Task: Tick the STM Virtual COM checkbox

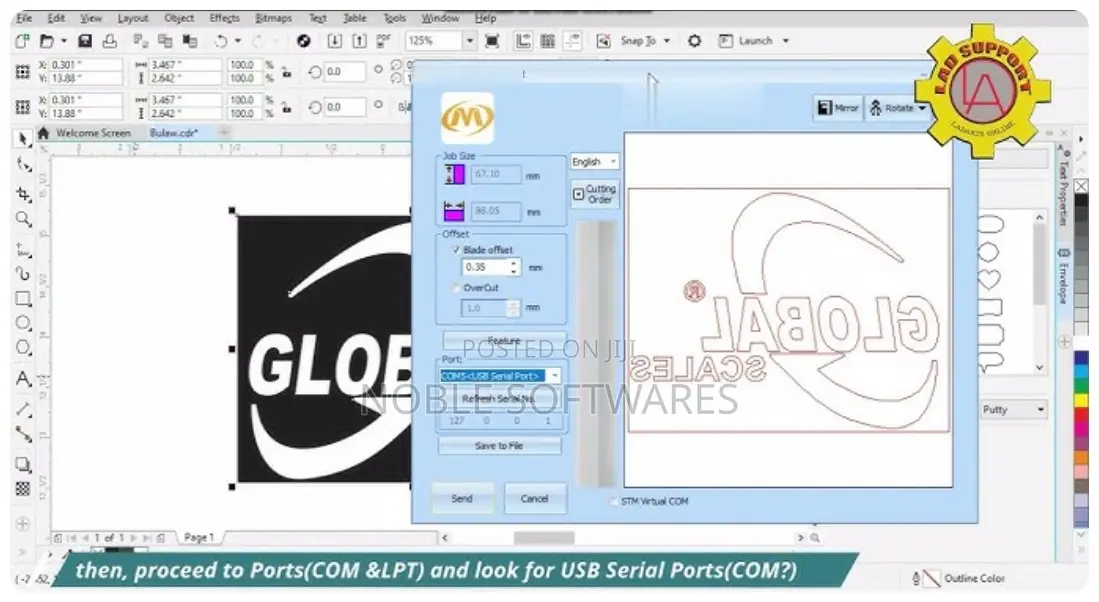Action: tap(614, 502)
